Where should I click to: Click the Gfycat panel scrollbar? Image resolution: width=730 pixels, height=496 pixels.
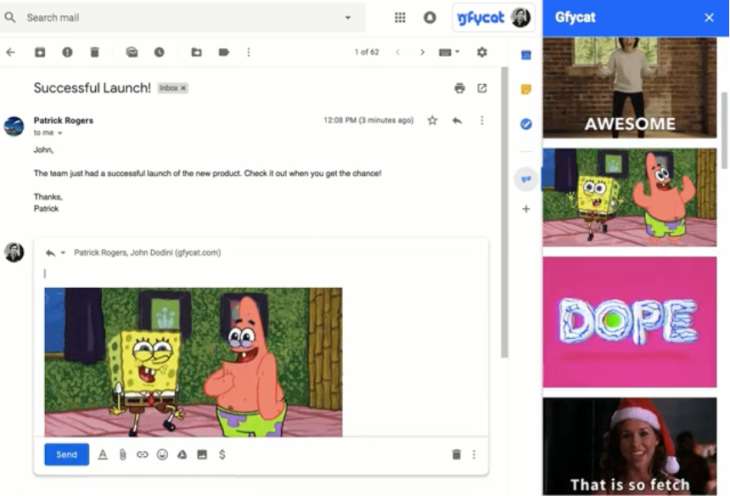724,130
